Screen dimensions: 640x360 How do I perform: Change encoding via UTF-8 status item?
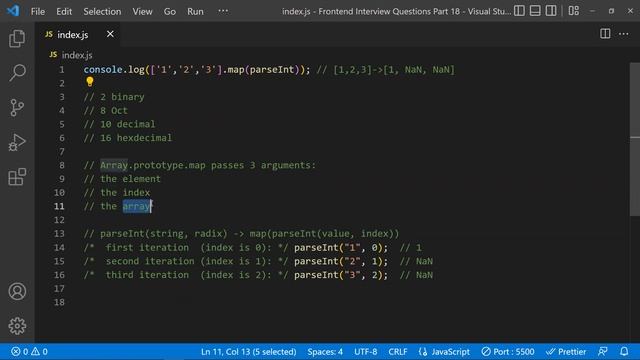tap(365, 351)
